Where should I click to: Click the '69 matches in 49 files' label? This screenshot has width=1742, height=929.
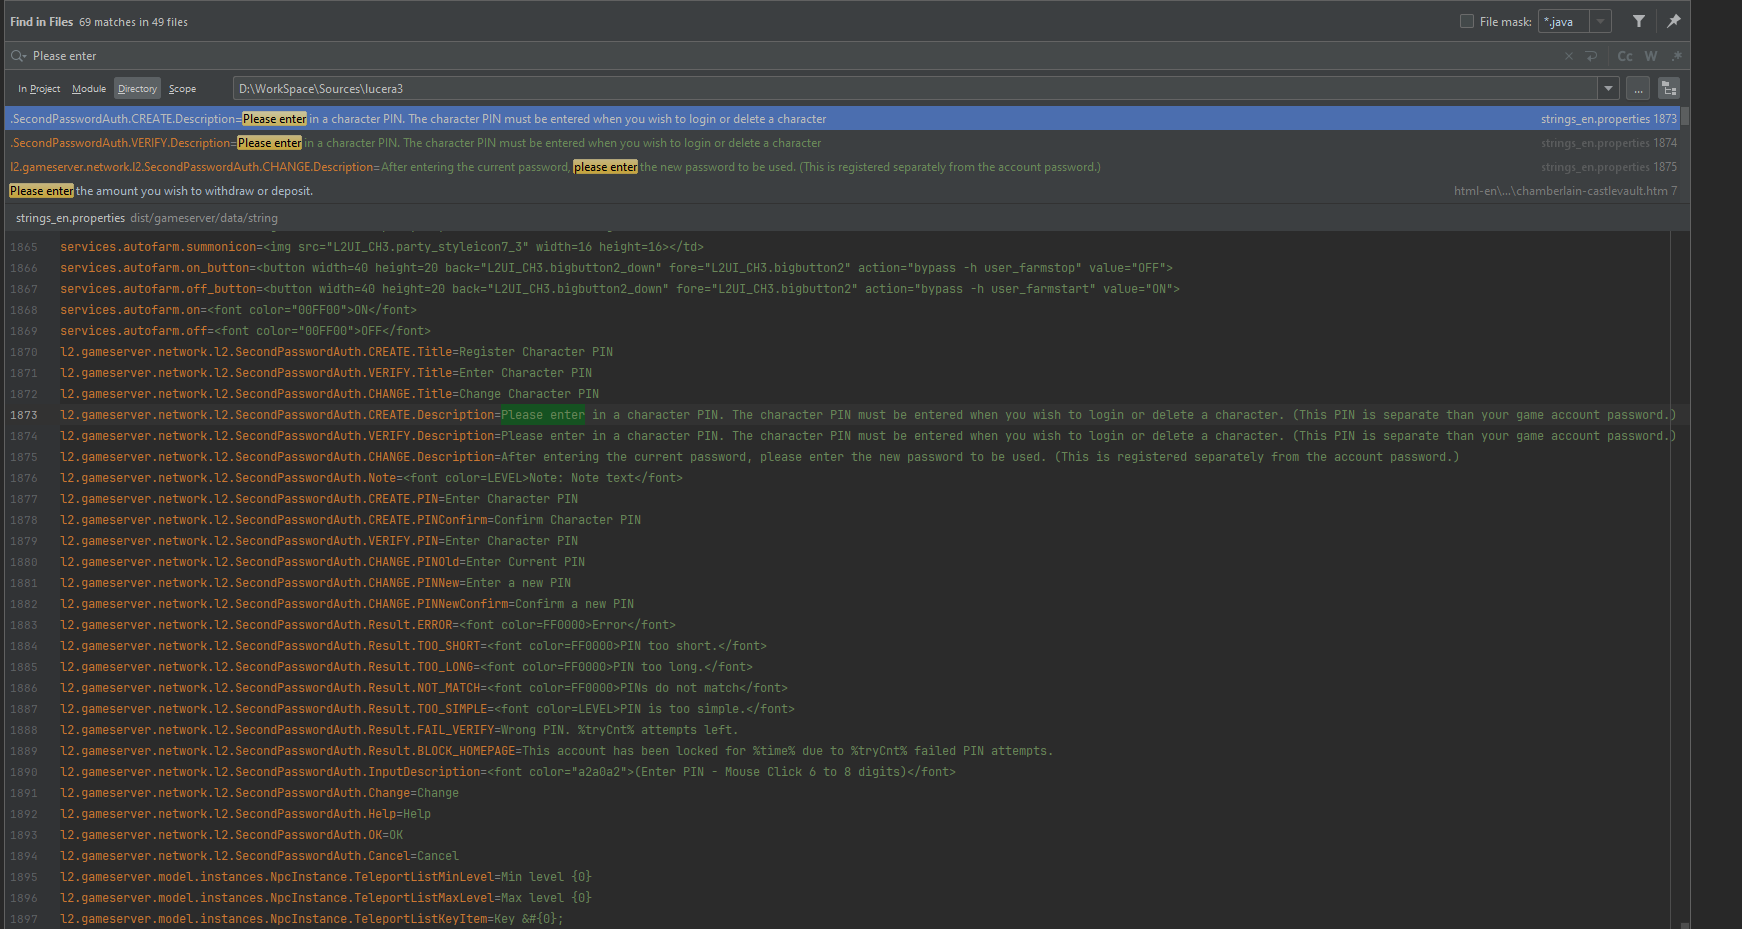coord(133,22)
